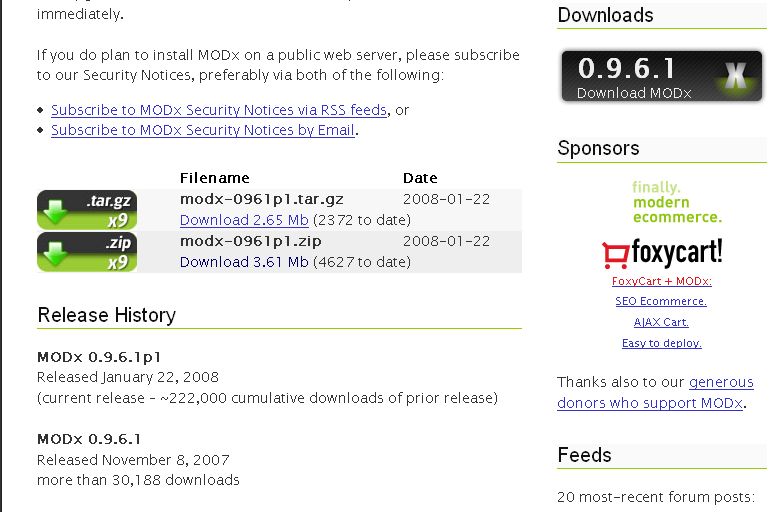Viewport: 777px width, 512px height.
Task: Click the date in the zip row
Action: coord(446,241)
